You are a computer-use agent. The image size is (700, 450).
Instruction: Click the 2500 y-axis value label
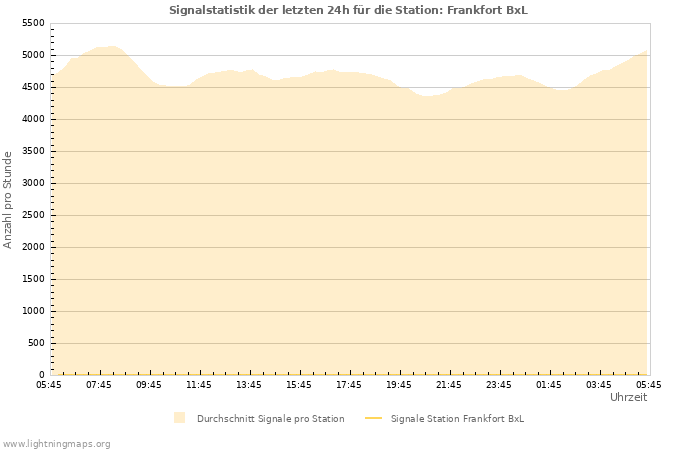33,215
